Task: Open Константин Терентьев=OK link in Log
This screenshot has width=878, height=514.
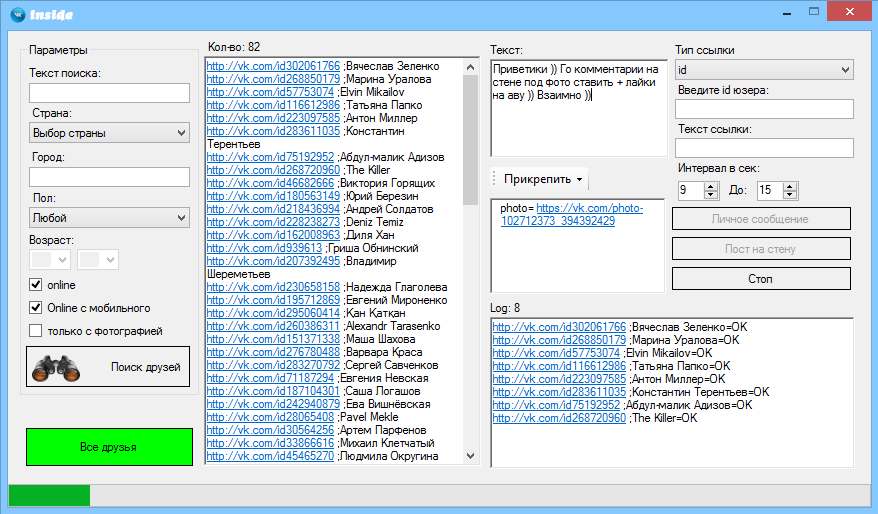Action: click(x=559, y=392)
